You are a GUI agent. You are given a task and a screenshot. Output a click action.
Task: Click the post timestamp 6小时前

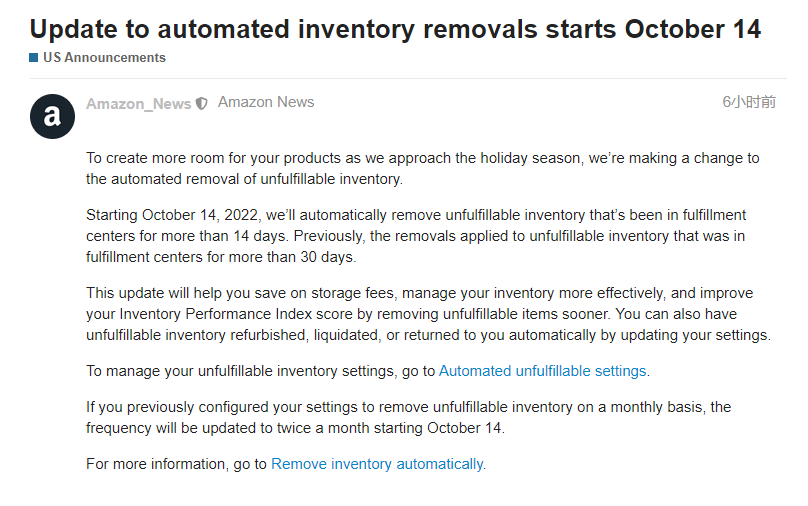pyautogui.click(x=749, y=102)
